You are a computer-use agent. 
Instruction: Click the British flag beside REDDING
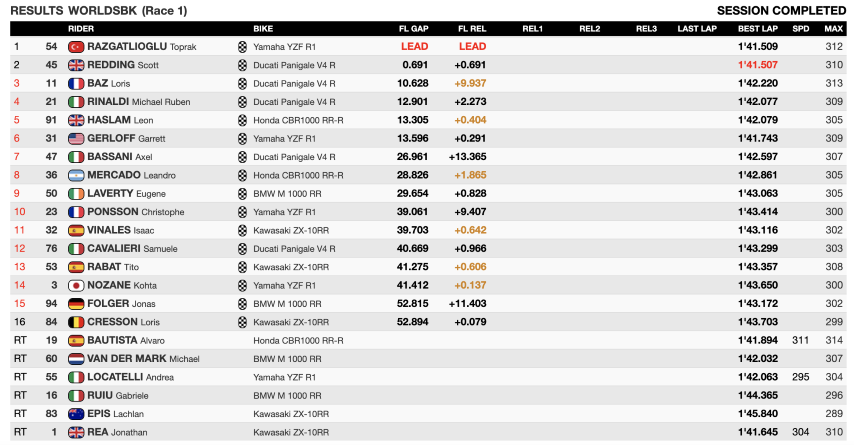coord(76,65)
